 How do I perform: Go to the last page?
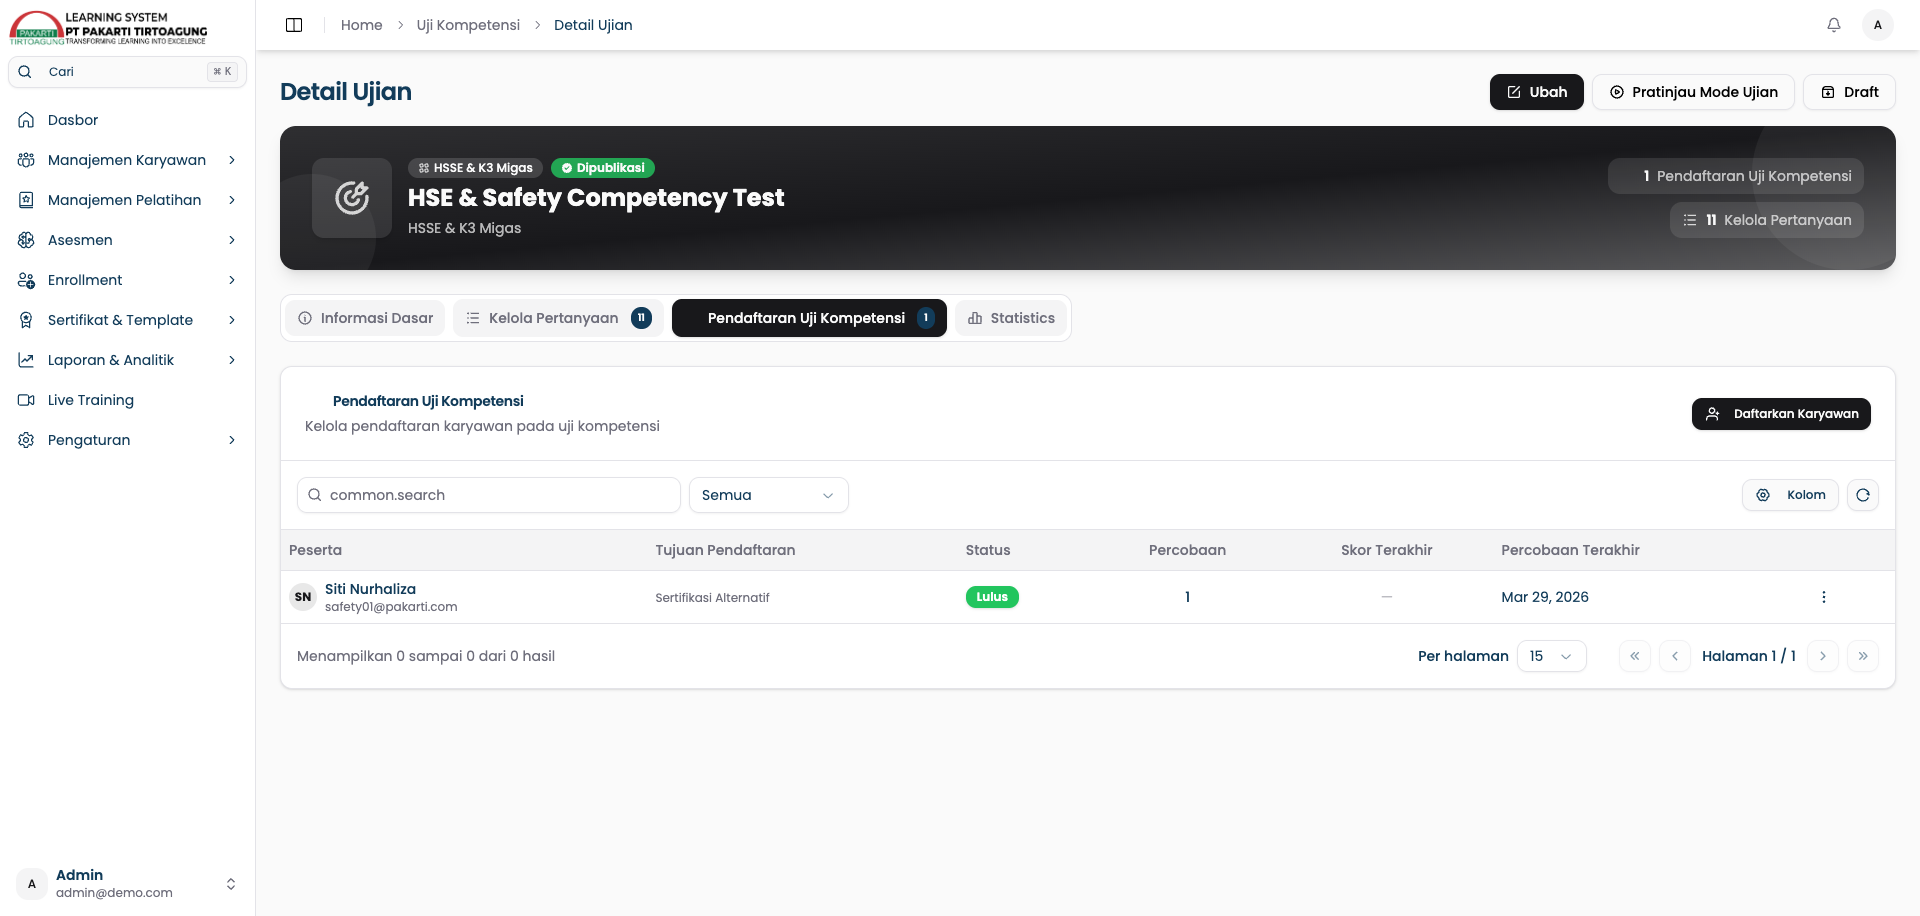click(1863, 656)
